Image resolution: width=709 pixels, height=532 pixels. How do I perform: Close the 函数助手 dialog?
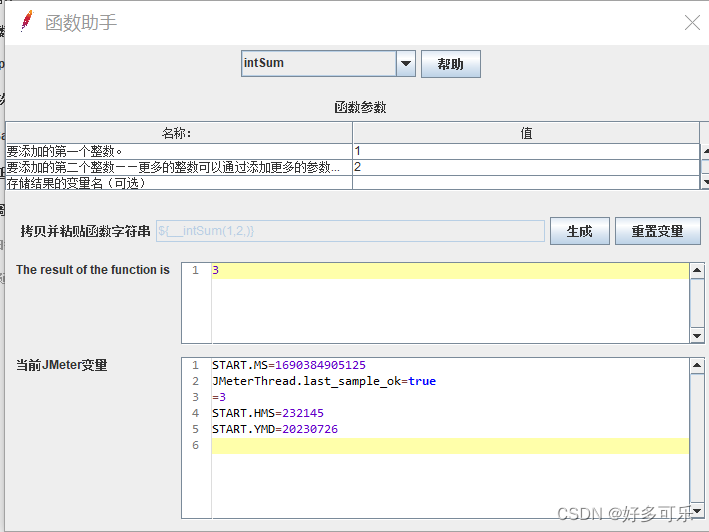[x=692, y=22]
